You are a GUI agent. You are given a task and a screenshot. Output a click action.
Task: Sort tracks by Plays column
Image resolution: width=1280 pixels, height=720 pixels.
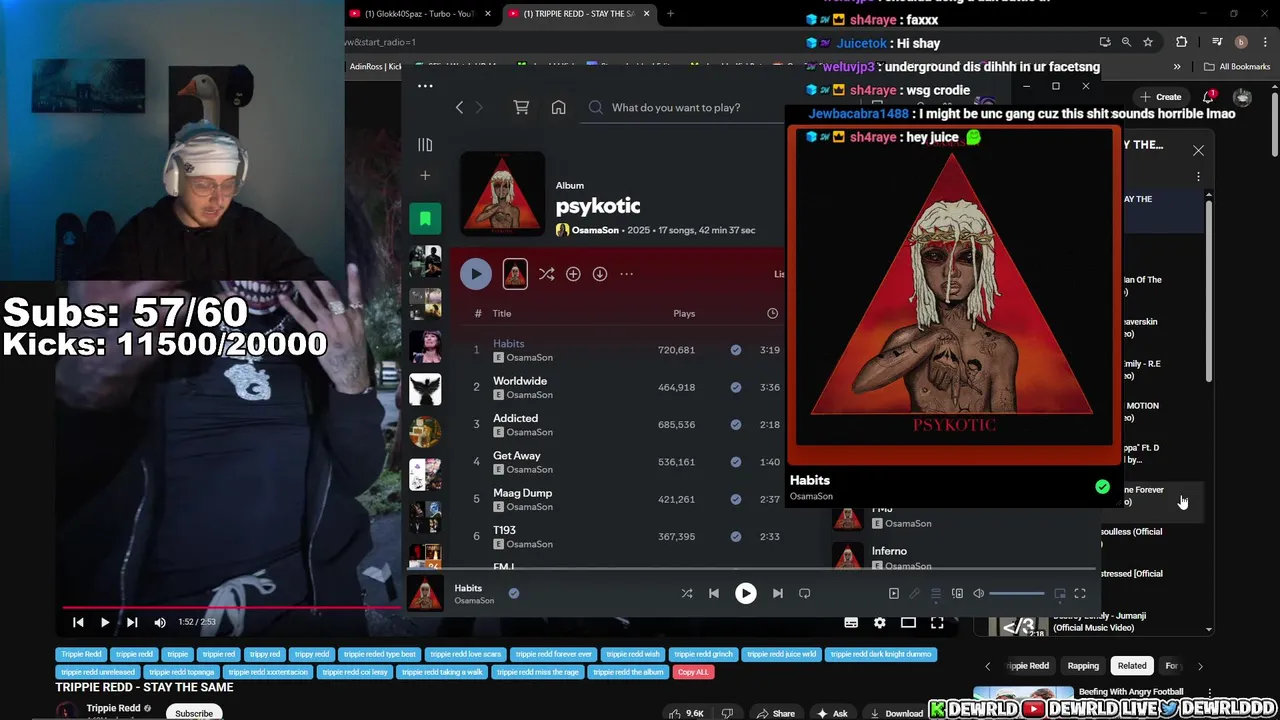(x=684, y=314)
